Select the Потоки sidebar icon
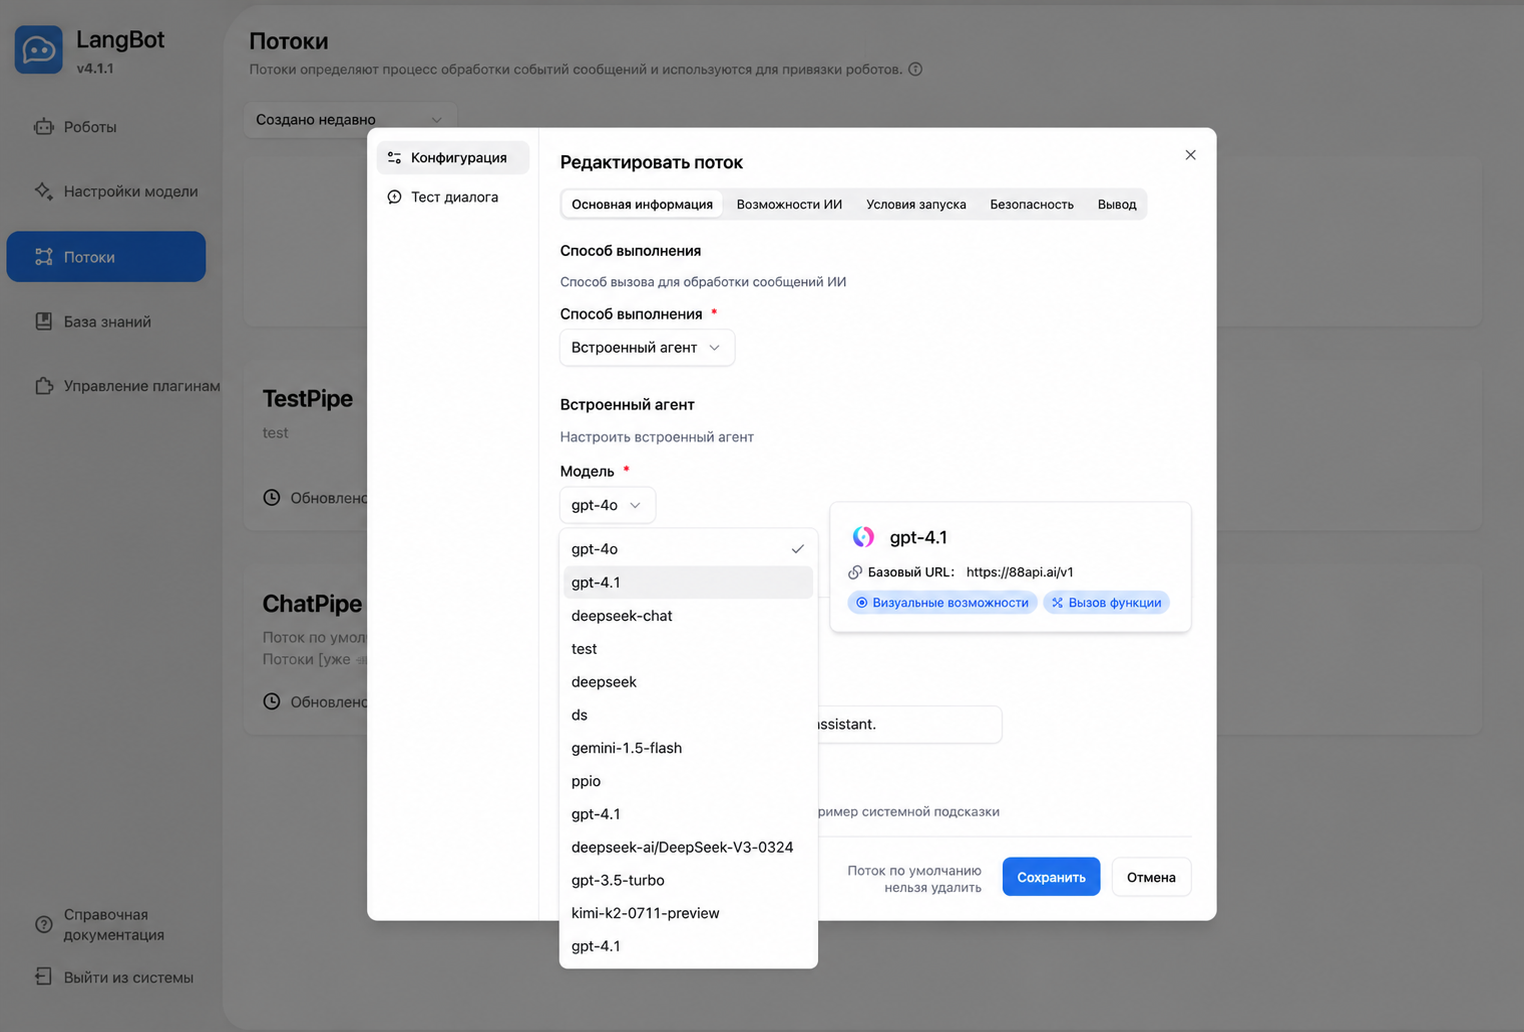1524x1032 pixels. (44, 257)
